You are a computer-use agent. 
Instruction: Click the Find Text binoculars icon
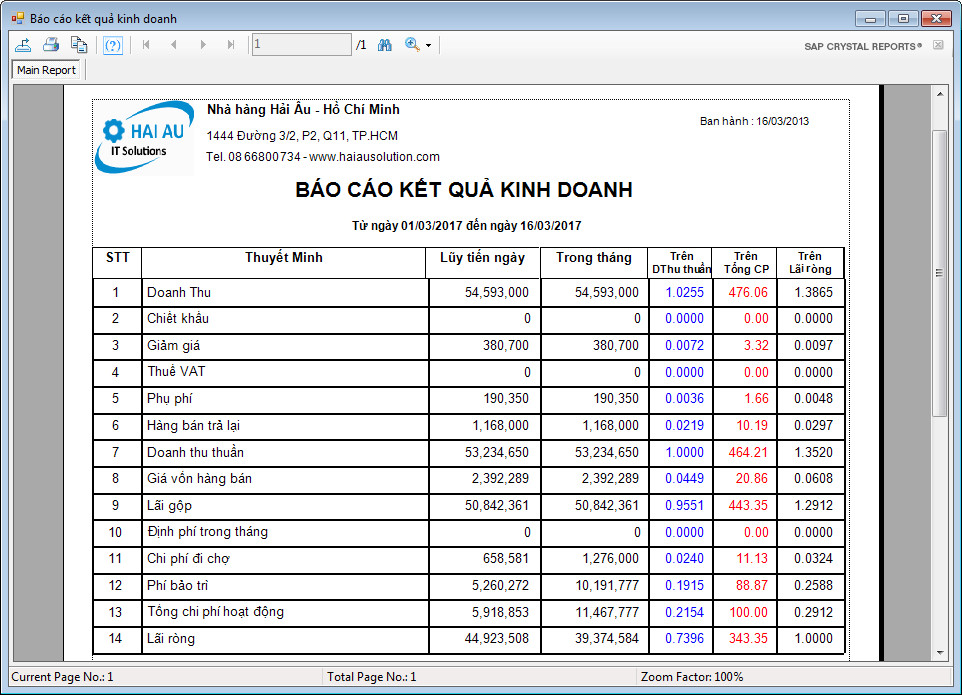click(385, 45)
